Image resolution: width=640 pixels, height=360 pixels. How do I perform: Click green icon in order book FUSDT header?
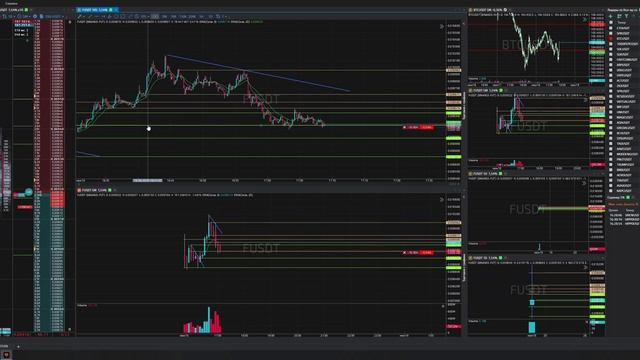[27, 10]
